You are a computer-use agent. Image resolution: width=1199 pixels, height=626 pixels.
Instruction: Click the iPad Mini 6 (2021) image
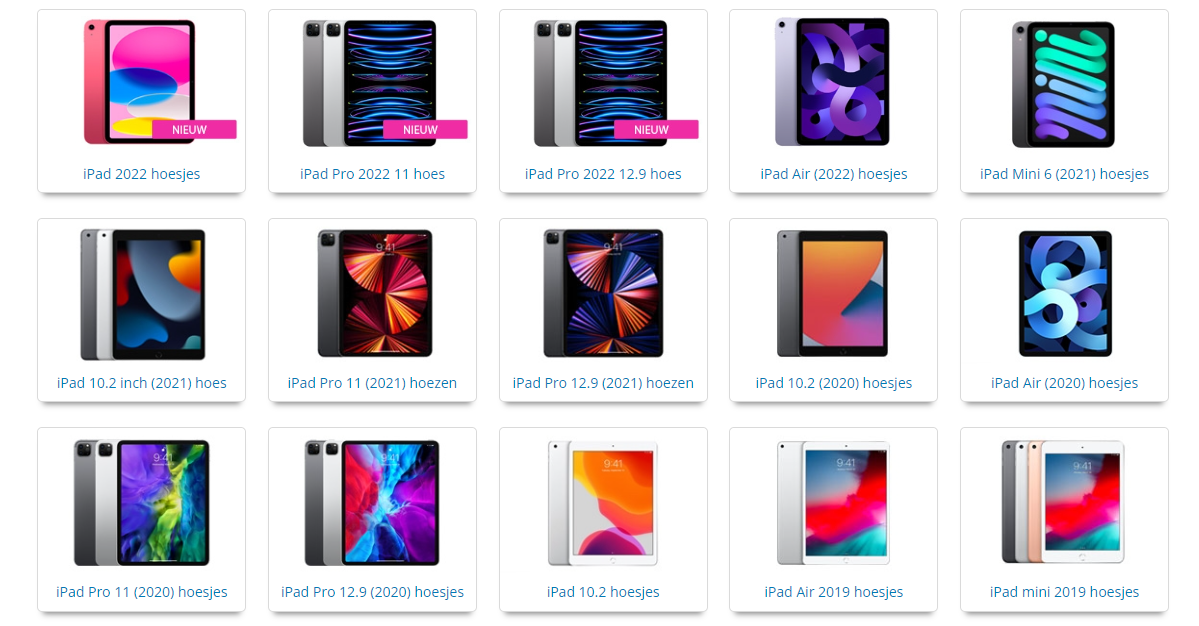[1064, 84]
